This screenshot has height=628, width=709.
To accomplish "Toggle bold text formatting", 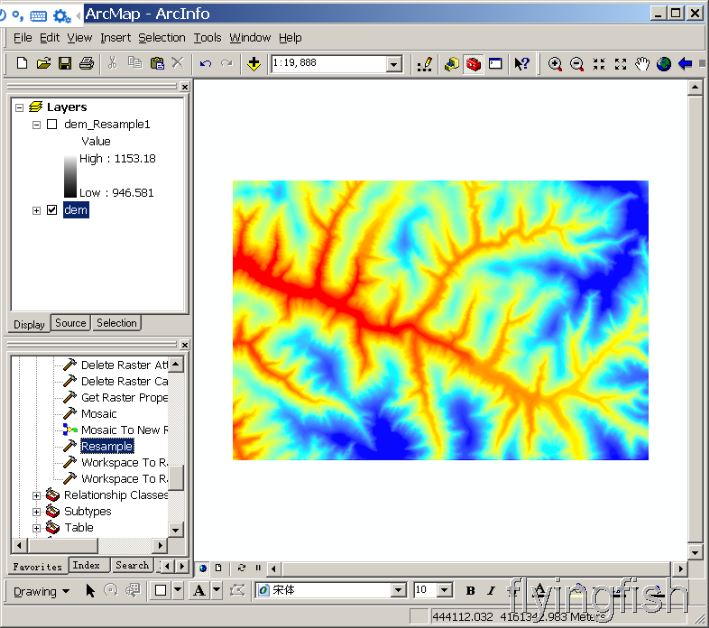I will [x=470, y=591].
